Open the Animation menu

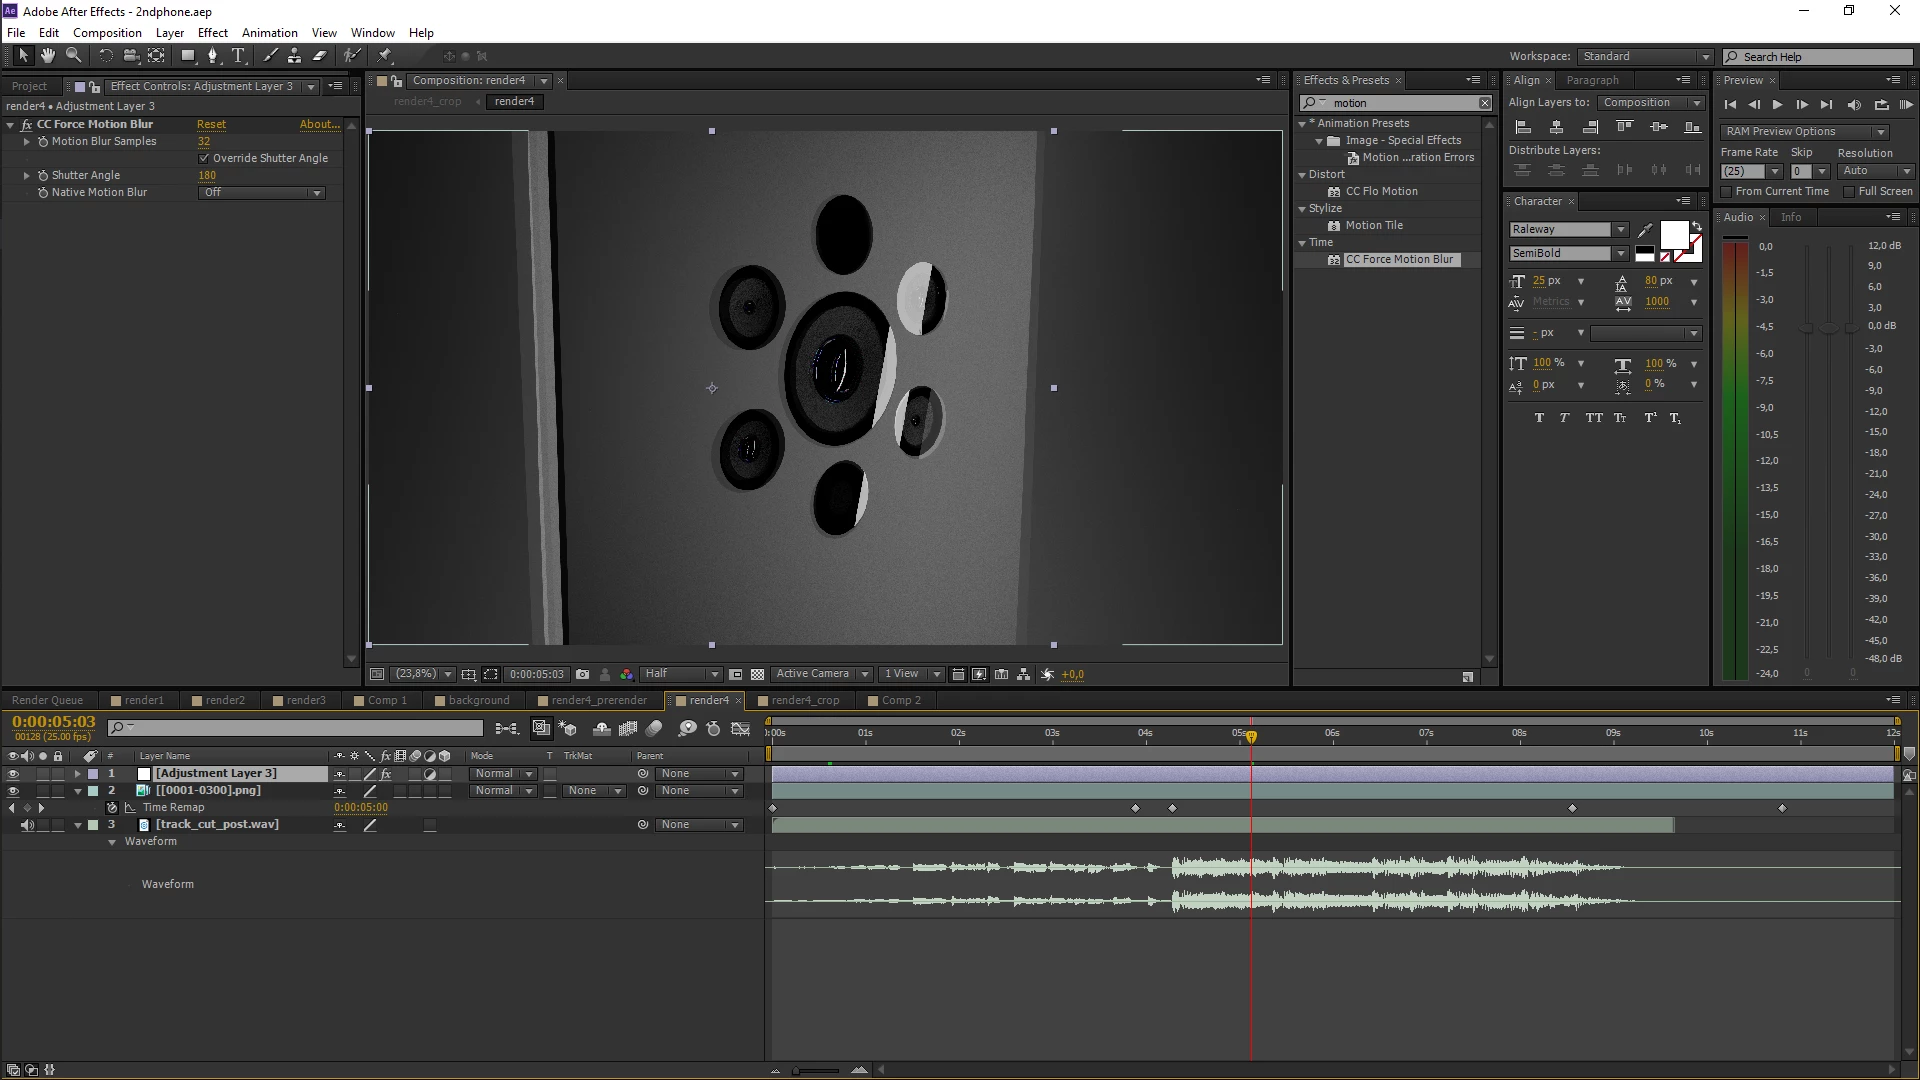tap(269, 33)
